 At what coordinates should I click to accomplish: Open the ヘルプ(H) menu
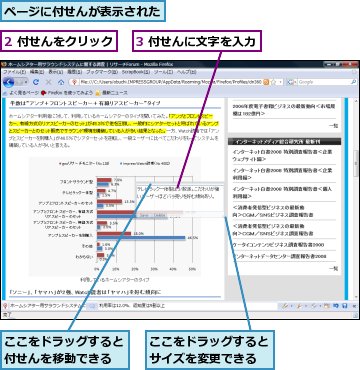[187, 72]
